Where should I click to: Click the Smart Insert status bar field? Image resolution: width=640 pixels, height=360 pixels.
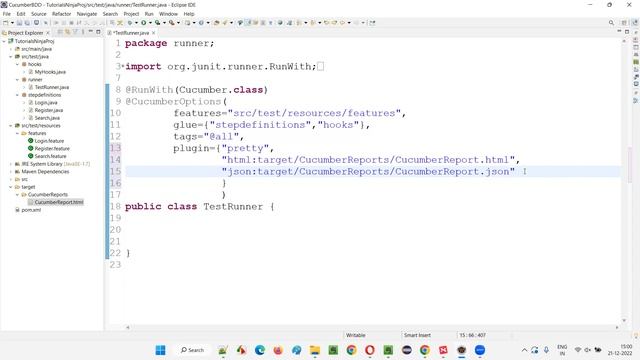tap(417, 335)
